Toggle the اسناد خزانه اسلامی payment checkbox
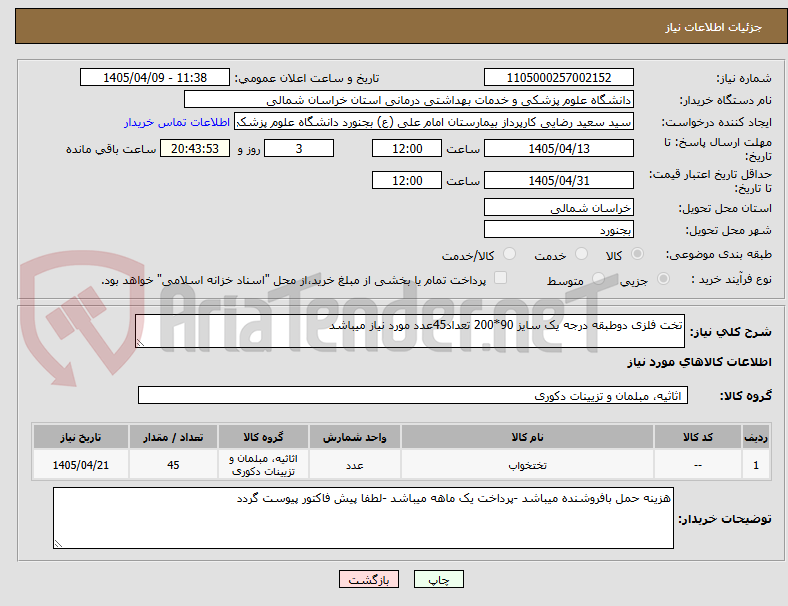The height and width of the screenshot is (606, 788). click(x=501, y=278)
